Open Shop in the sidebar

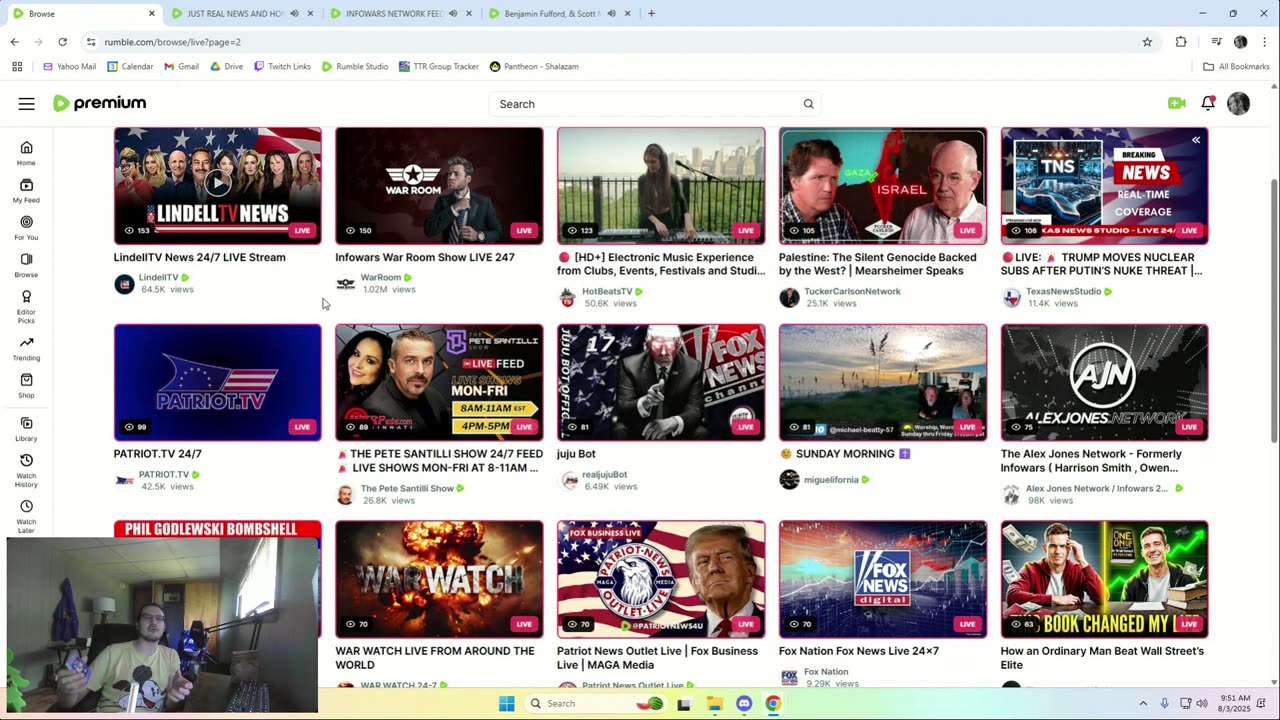click(26, 385)
